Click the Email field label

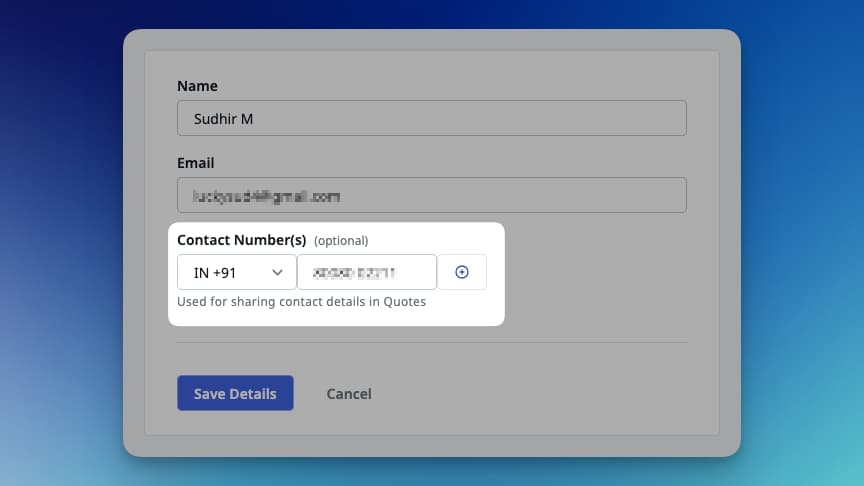tap(196, 163)
